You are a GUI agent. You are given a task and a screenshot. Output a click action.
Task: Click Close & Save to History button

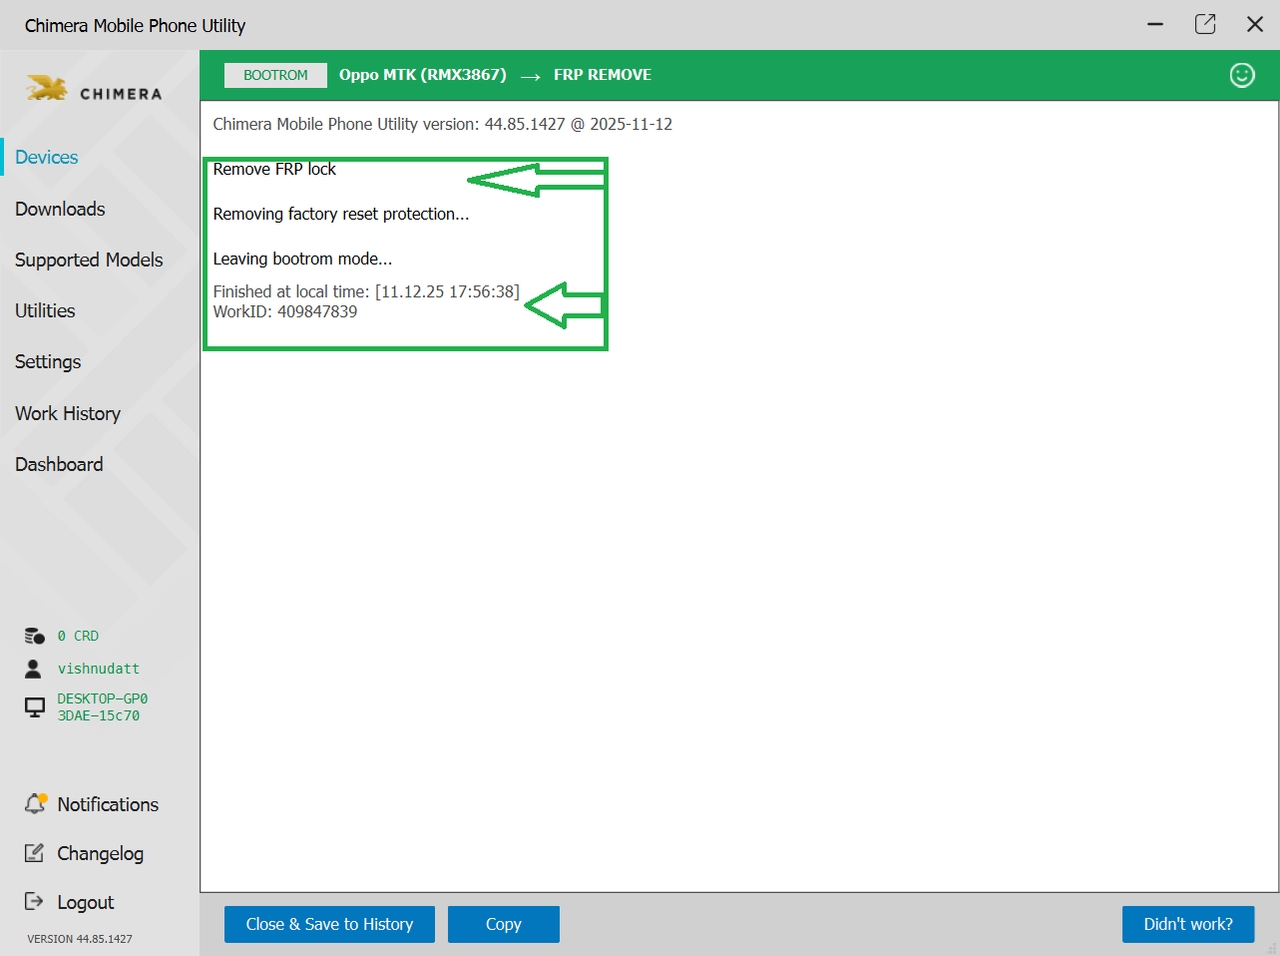click(x=329, y=924)
